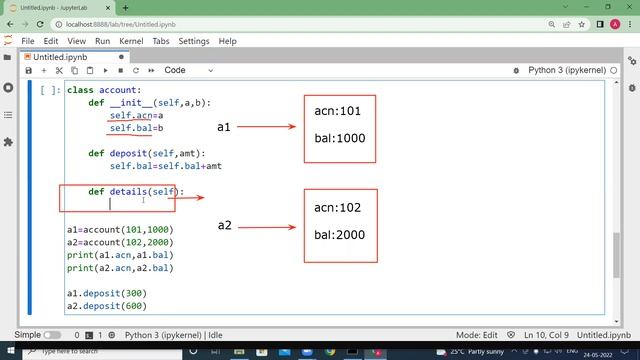Open the Help menu

point(227,41)
